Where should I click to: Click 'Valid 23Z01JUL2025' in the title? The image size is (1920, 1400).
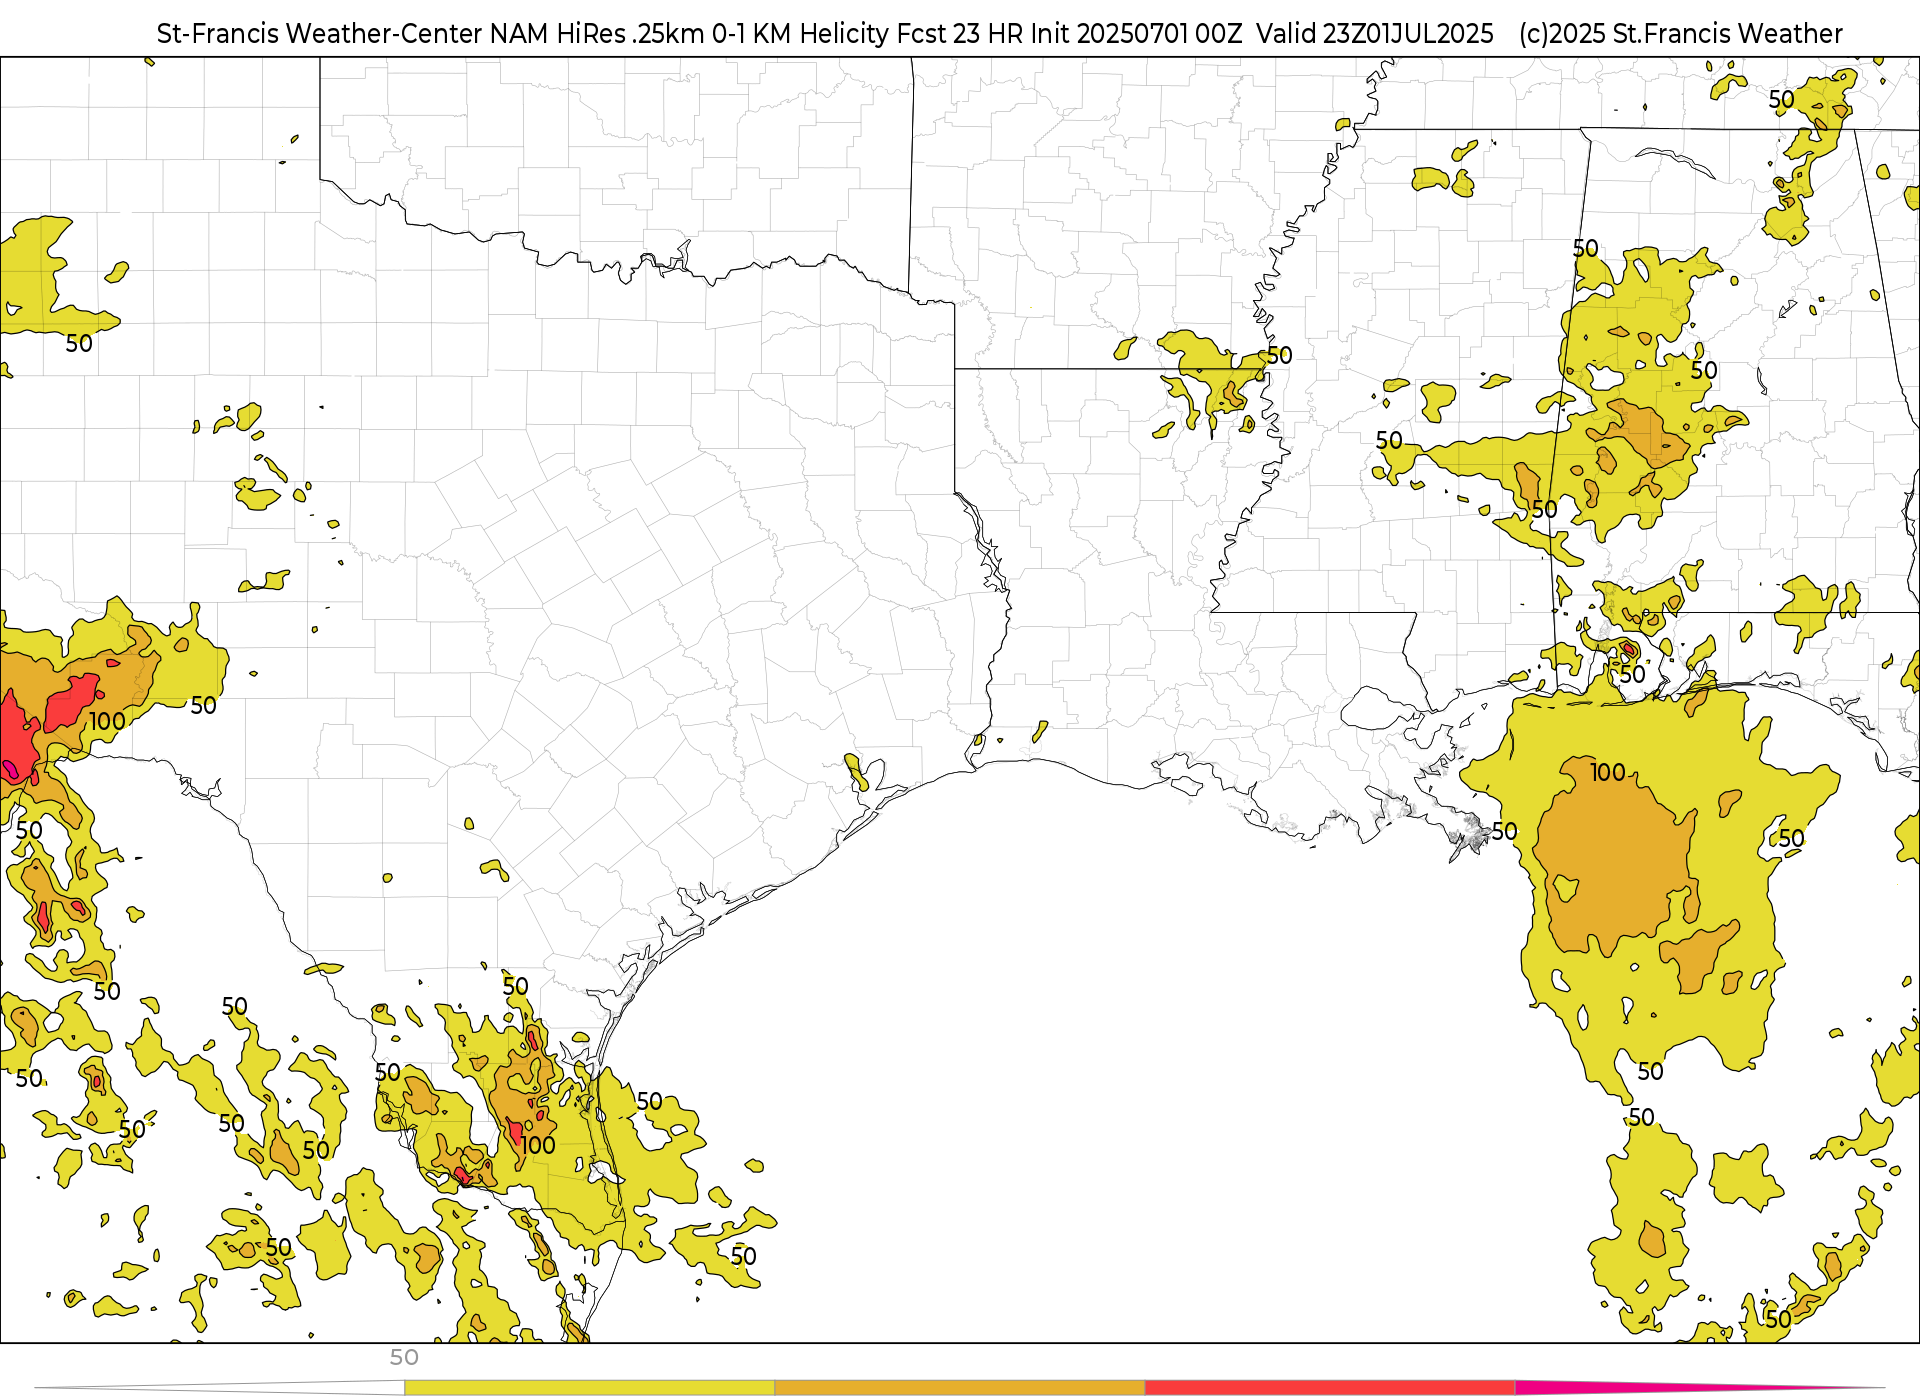(x=1375, y=34)
